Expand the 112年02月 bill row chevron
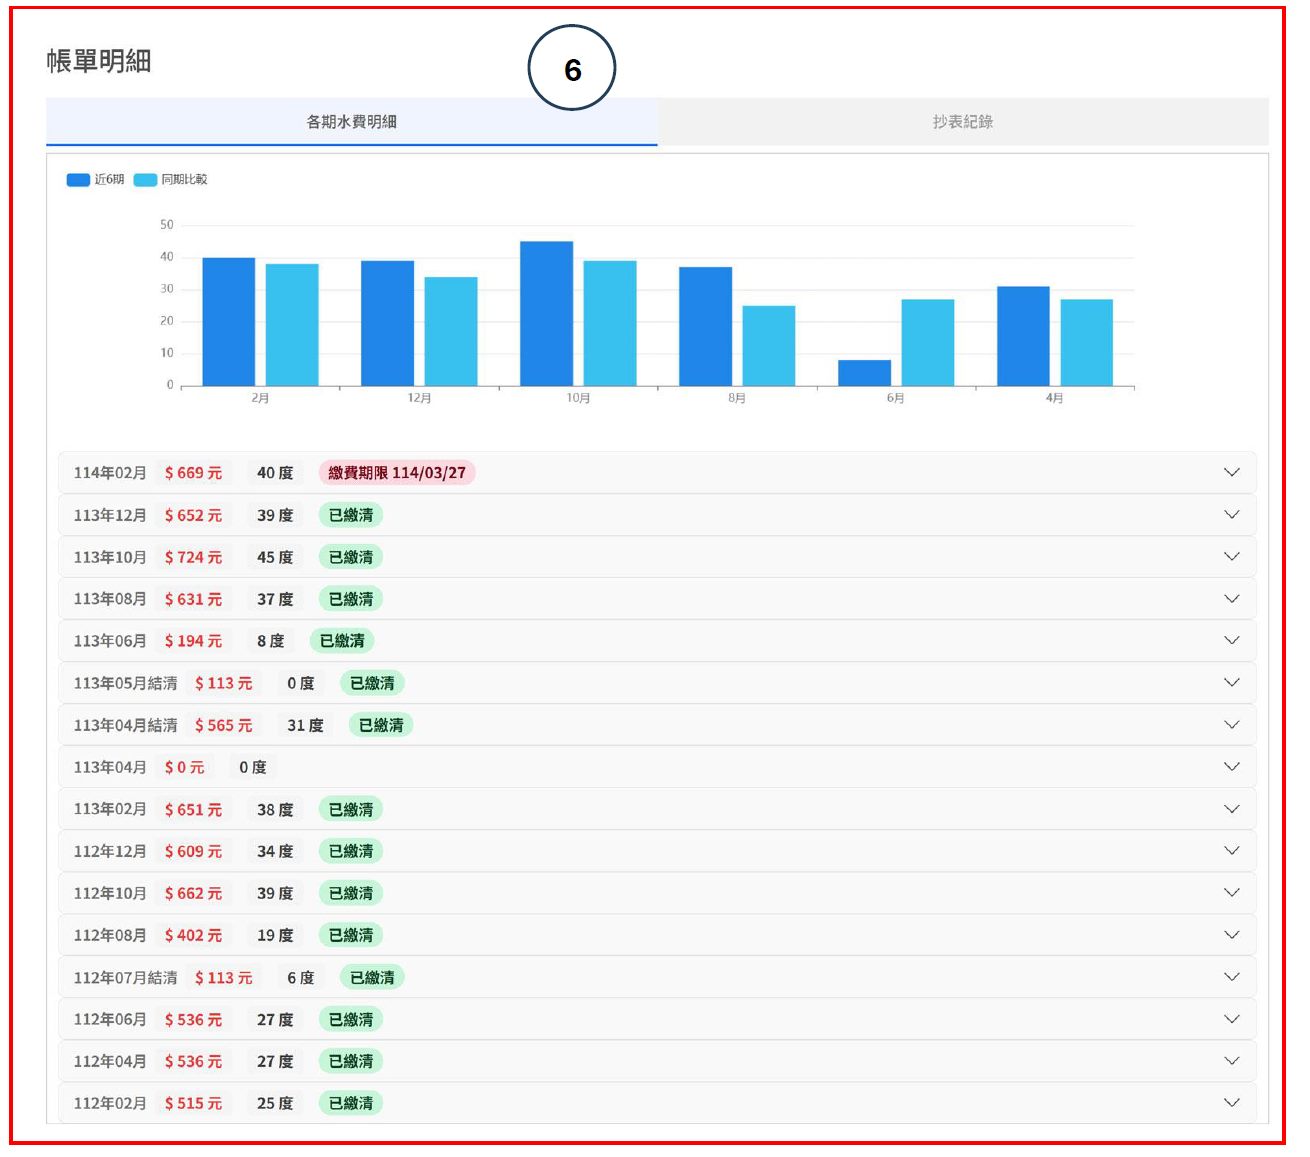This screenshot has width=1310, height=1157. (x=1232, y=1102)
